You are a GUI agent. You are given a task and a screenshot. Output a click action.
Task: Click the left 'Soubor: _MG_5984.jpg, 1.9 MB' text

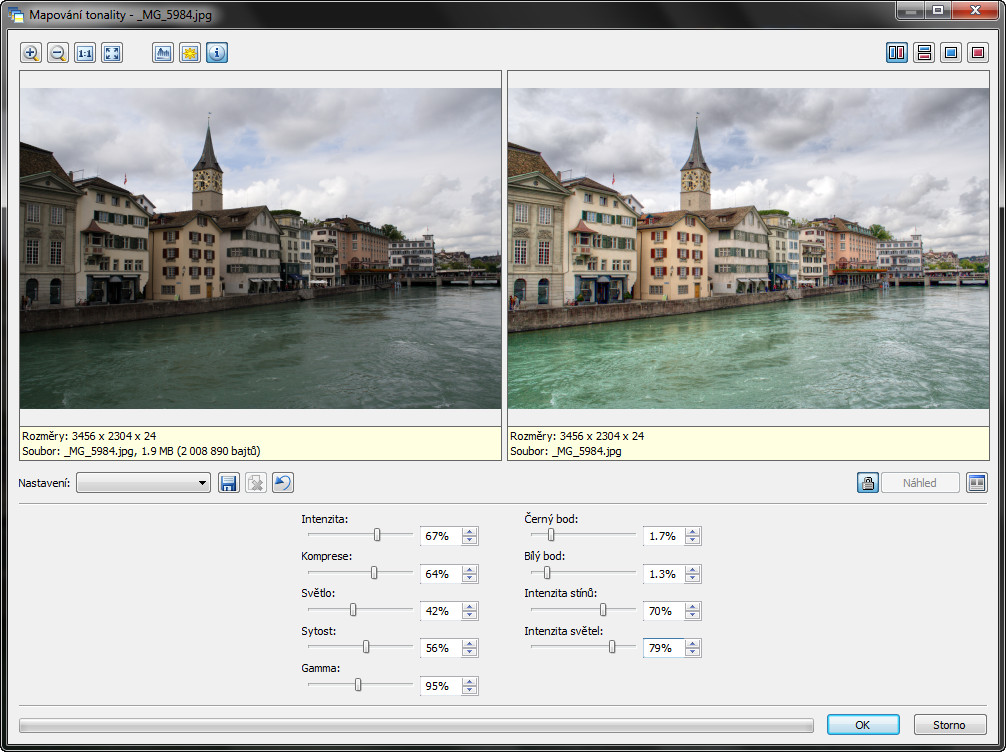click(141, 451)
